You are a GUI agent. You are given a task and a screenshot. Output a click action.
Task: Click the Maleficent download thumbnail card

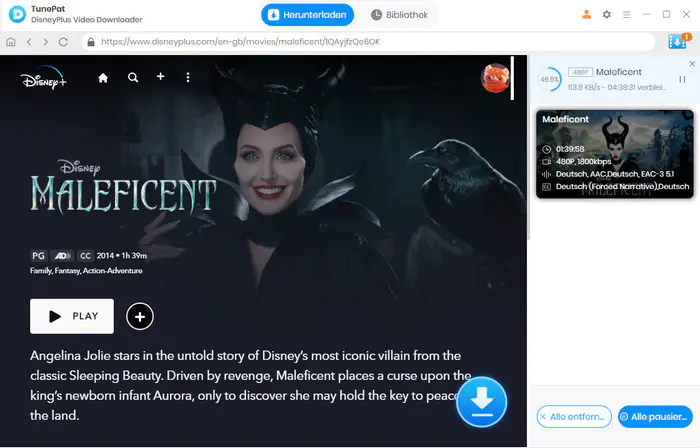point(615,154)
